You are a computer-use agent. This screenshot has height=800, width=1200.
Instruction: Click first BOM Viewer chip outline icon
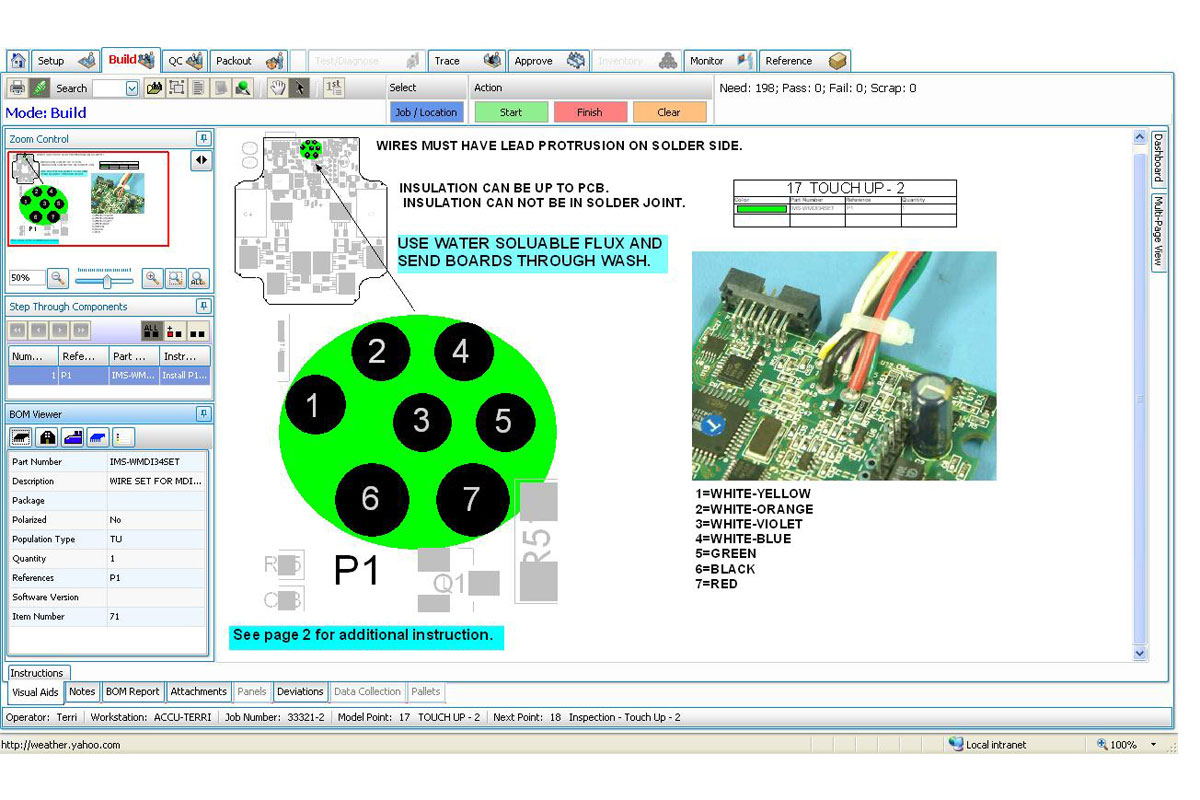(x=21, y=437)
